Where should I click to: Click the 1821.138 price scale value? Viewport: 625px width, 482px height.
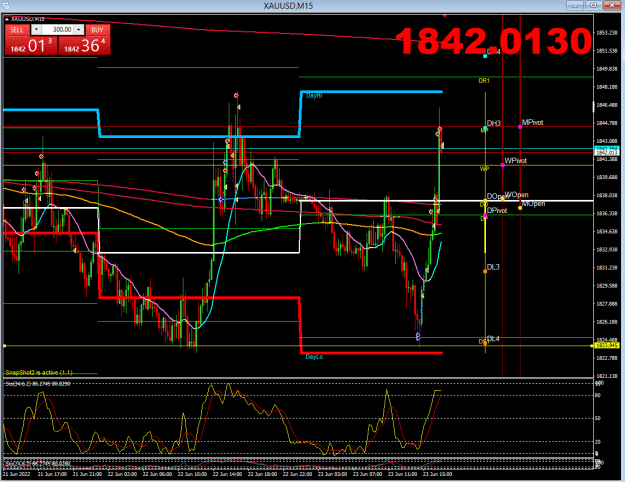[607, 376]
